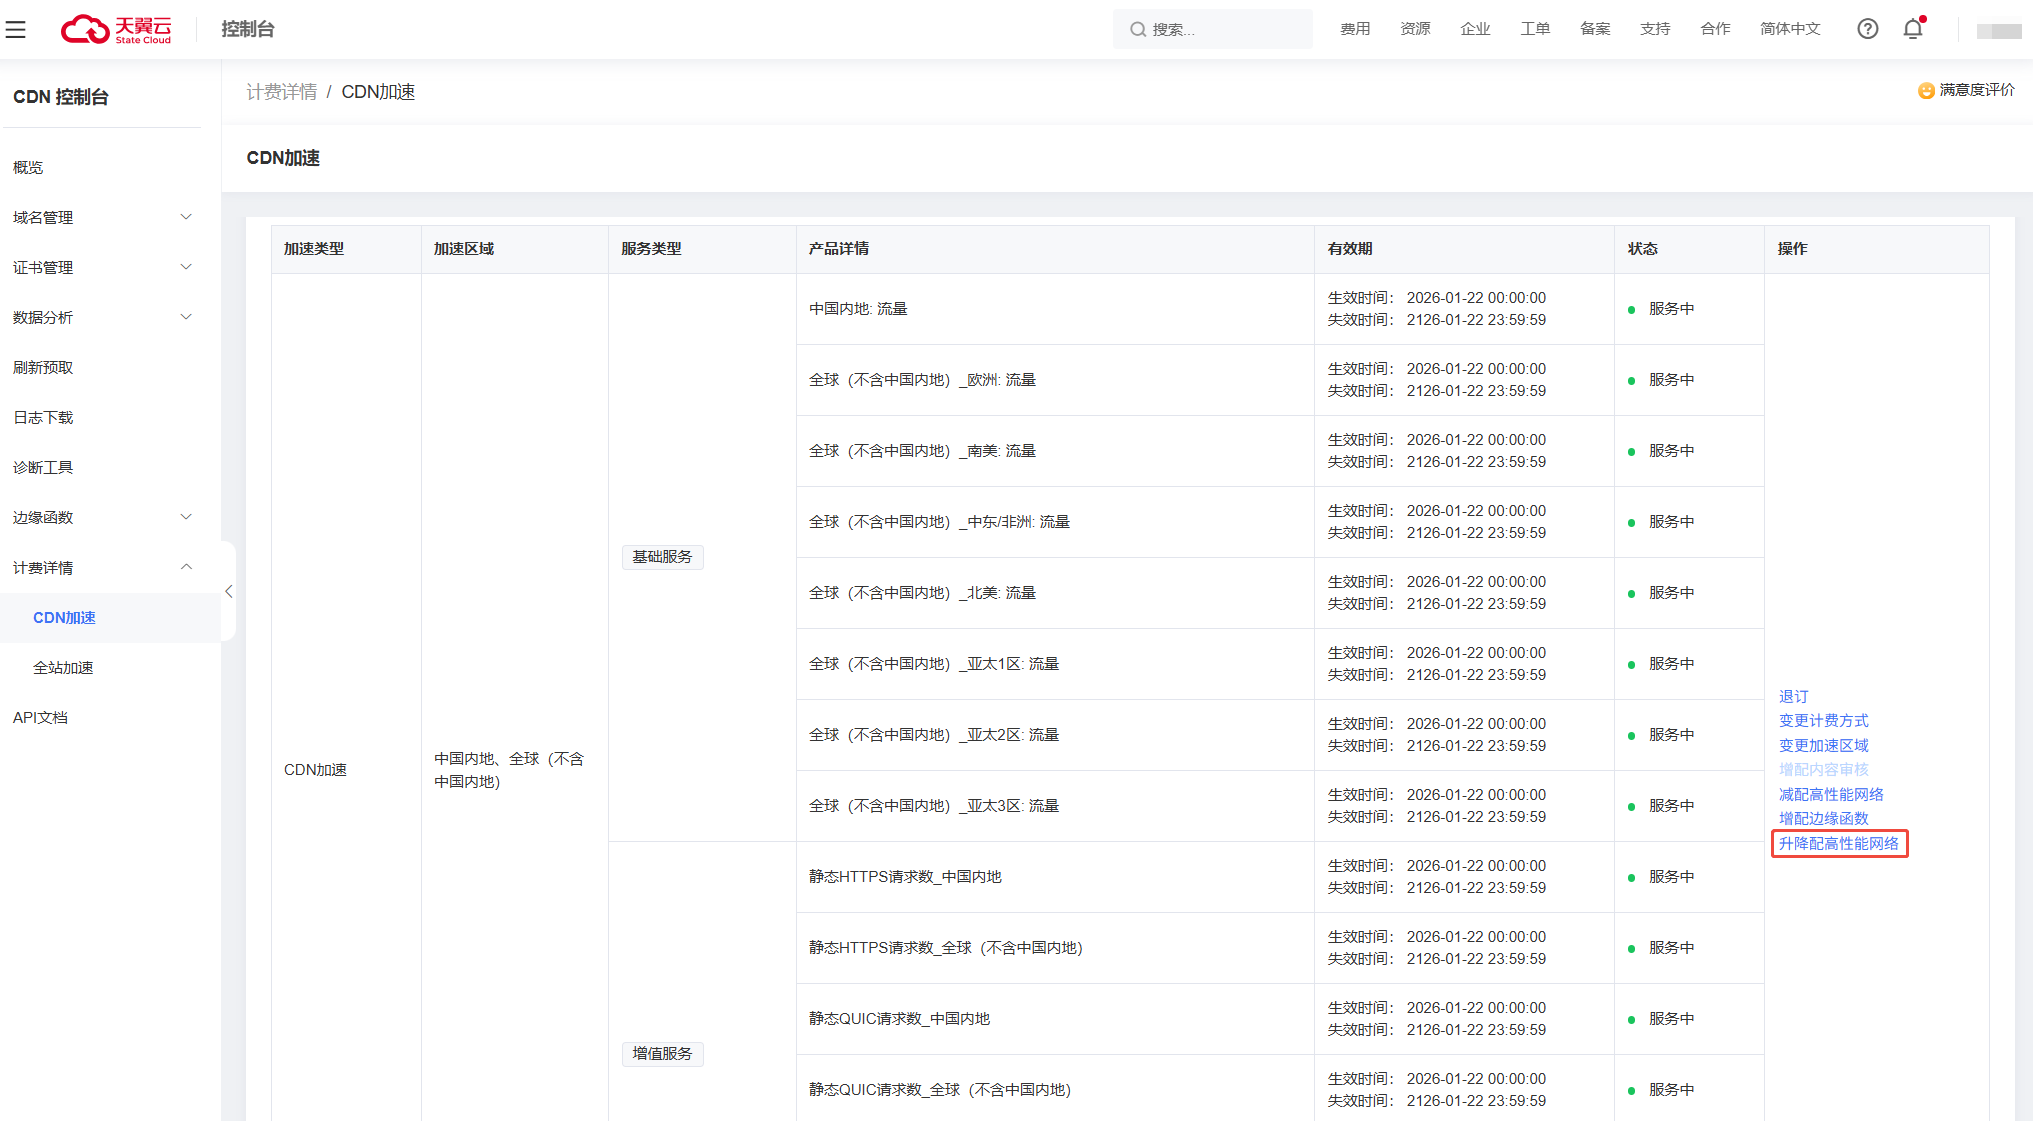
Task: Open the hamburger navigation menu
Action: pyautogui.click(x=15, y=29)
